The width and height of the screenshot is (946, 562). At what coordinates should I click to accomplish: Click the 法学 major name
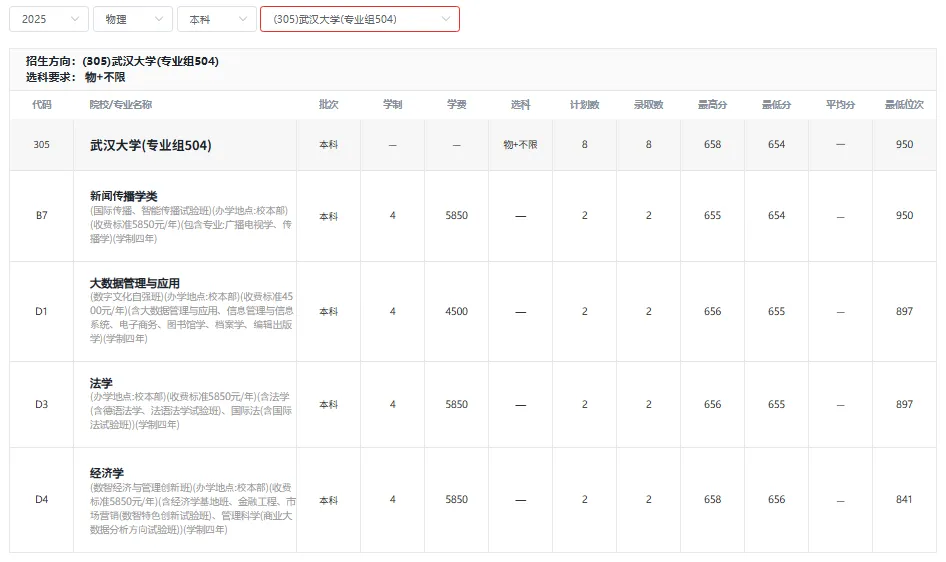click(x=101, y=383)
